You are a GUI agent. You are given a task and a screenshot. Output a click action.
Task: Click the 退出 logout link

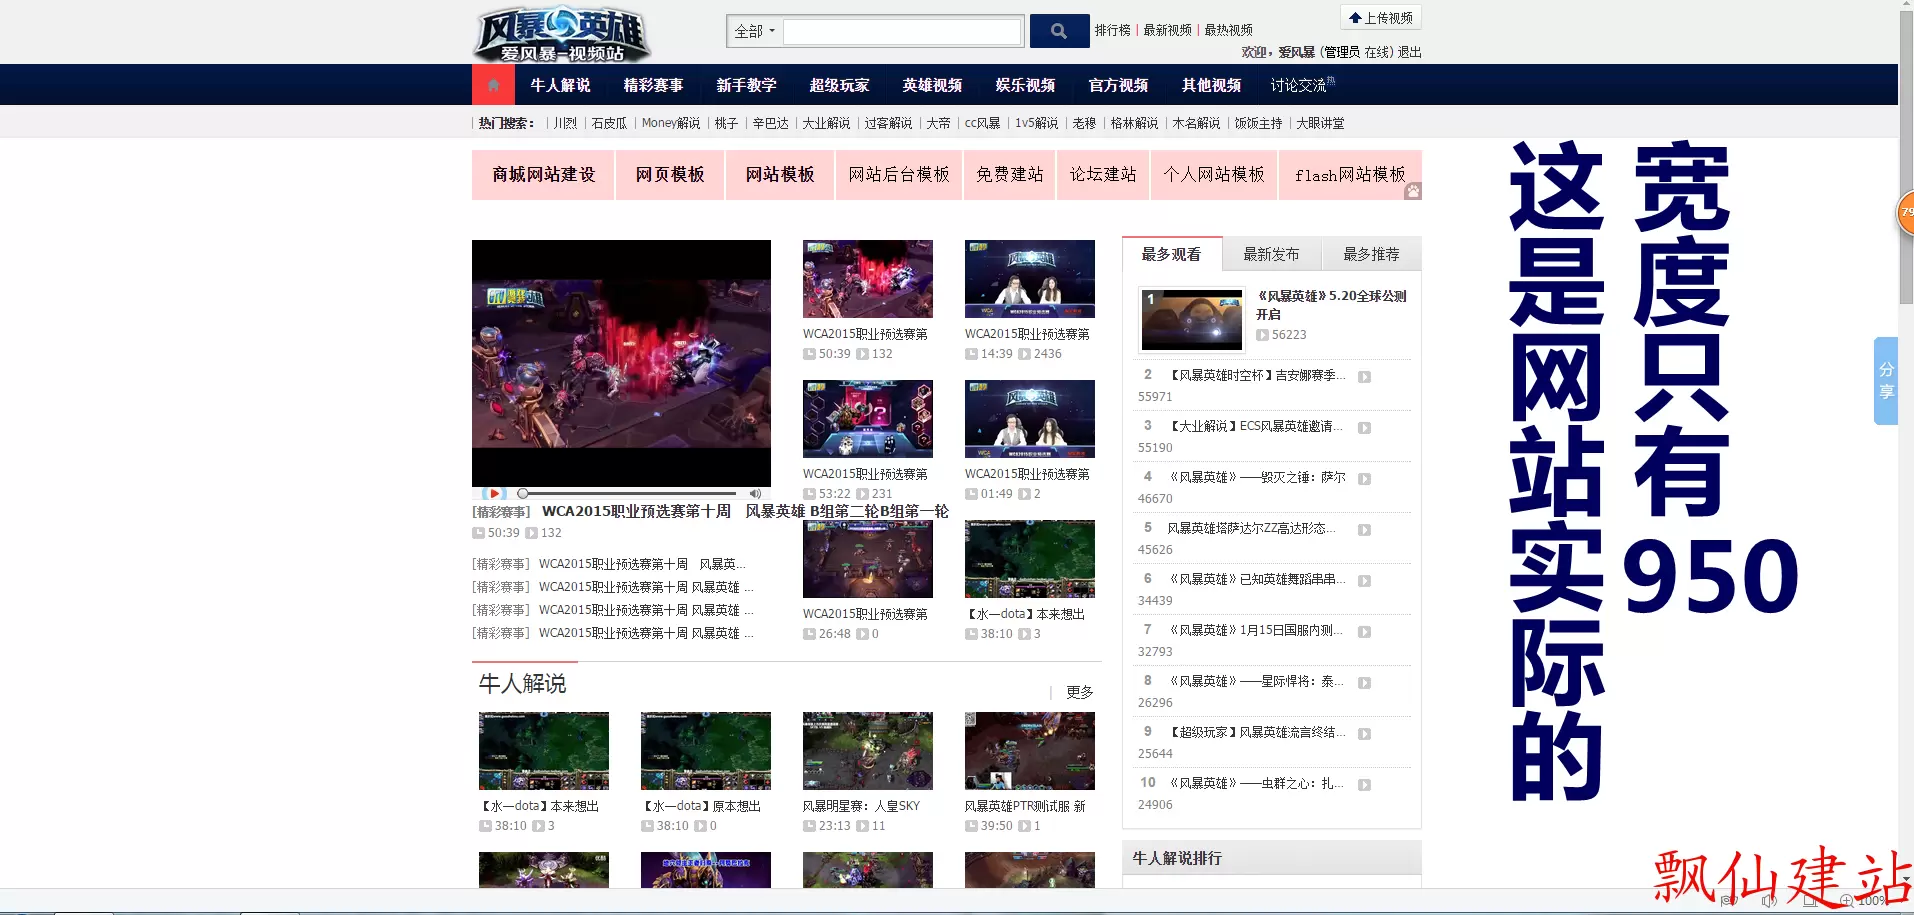(1409, 52)
